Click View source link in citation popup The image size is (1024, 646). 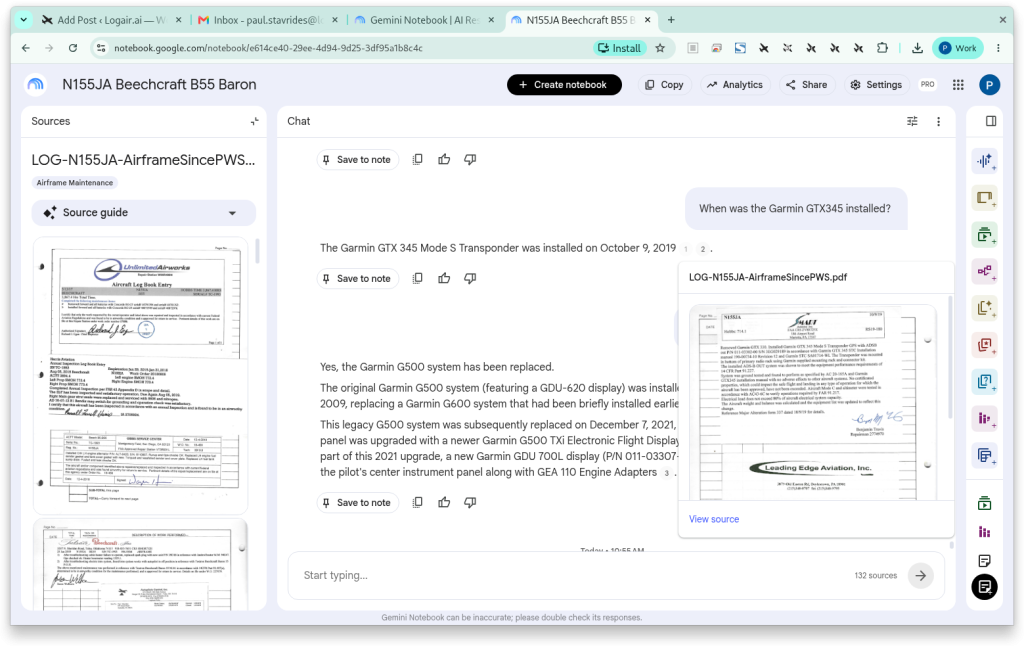tap(714, 519)
